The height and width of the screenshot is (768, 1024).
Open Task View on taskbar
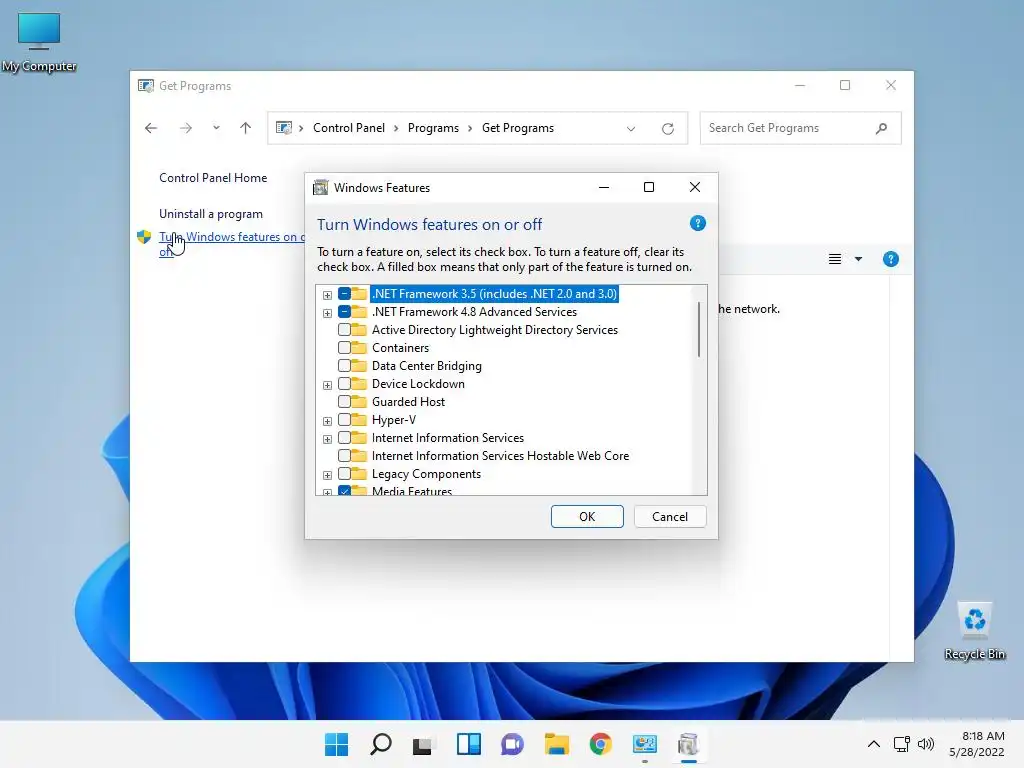pyautogui.click(x=423, y=744)
